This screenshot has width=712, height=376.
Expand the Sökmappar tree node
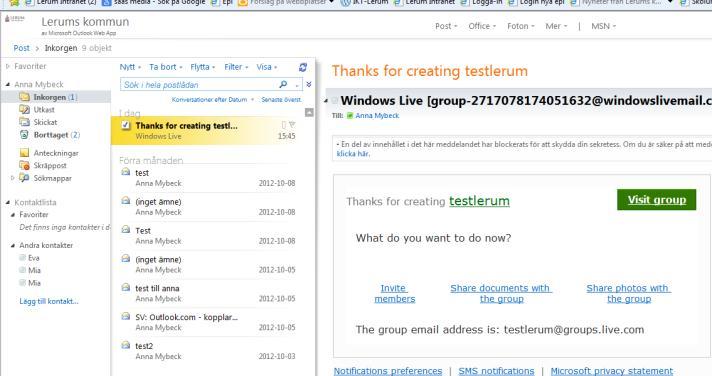pos(12,178)
